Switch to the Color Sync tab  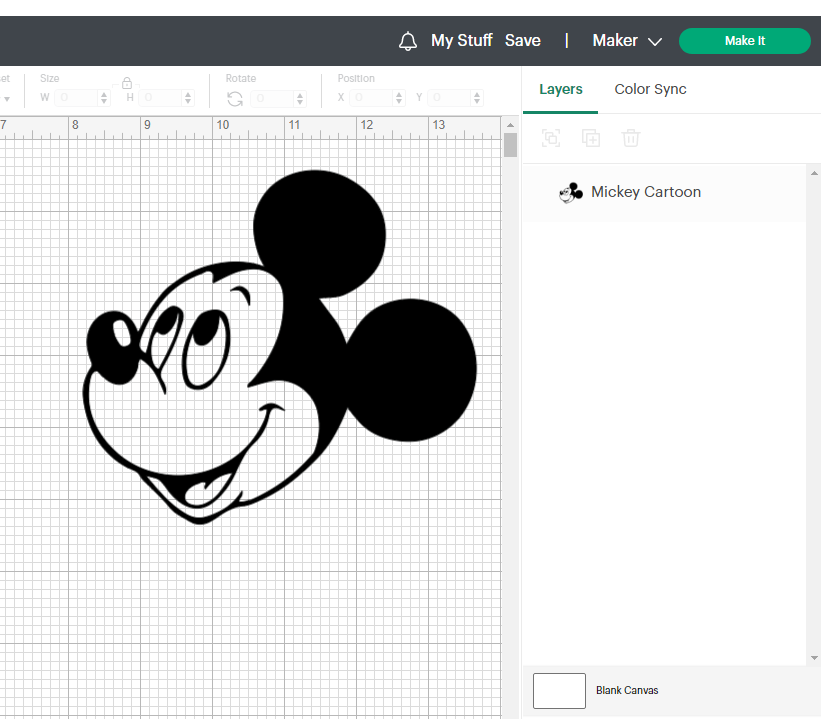(650, 89)
